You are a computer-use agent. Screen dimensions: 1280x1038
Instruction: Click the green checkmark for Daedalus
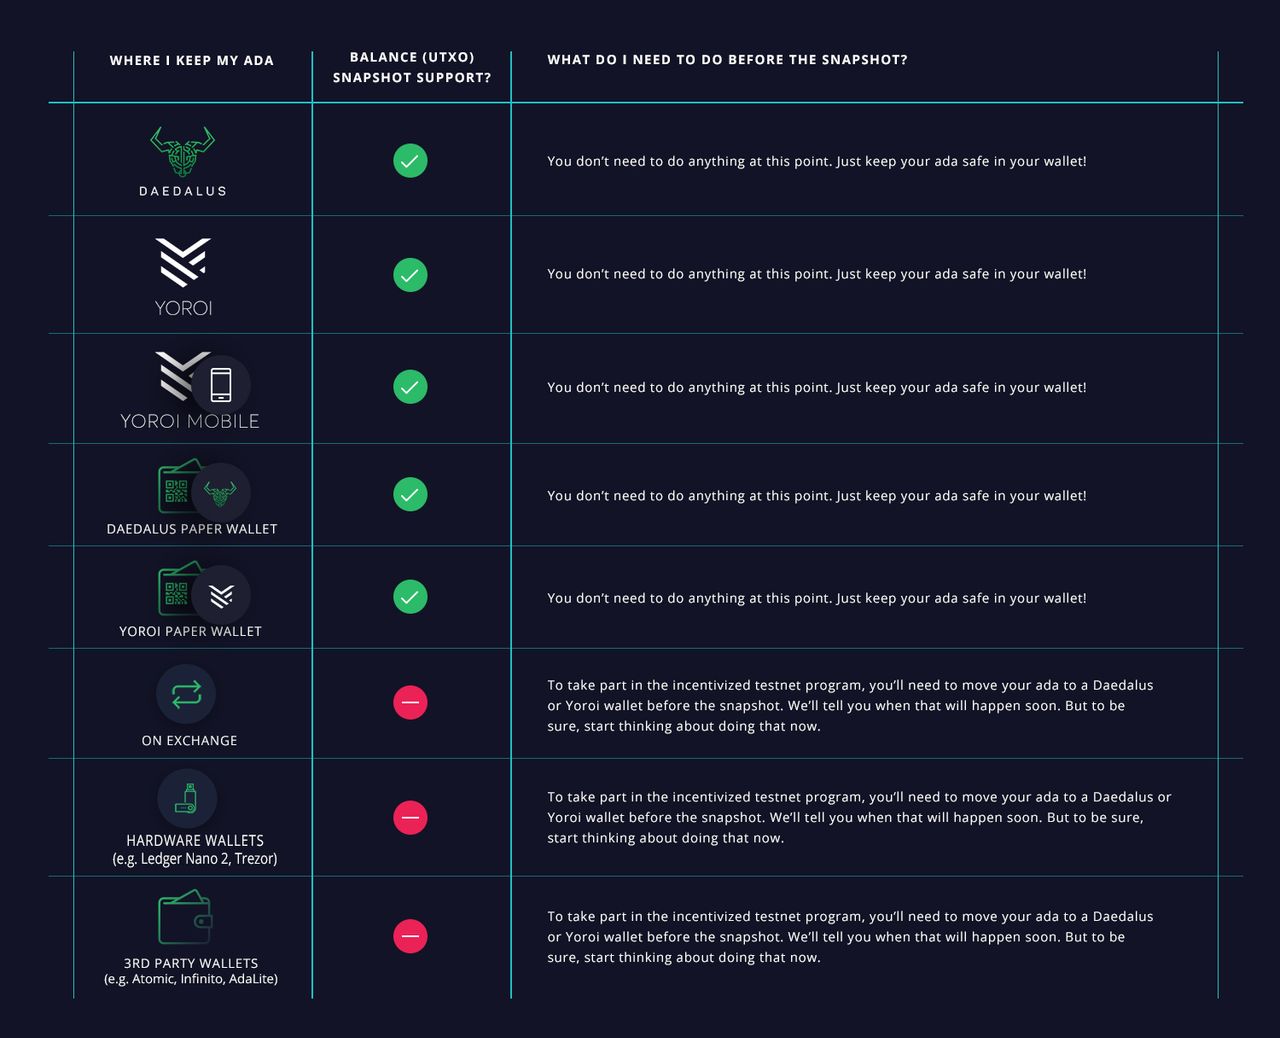(410, 161)
